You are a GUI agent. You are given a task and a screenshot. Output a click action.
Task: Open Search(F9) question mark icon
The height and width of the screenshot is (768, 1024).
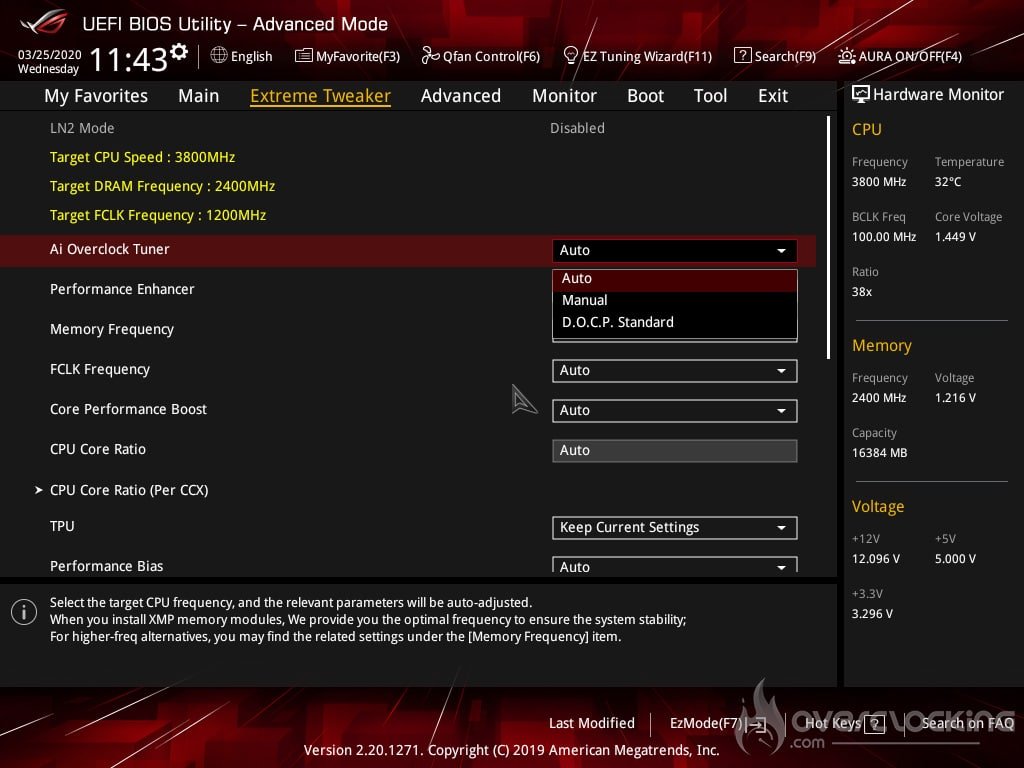(743, 56)
